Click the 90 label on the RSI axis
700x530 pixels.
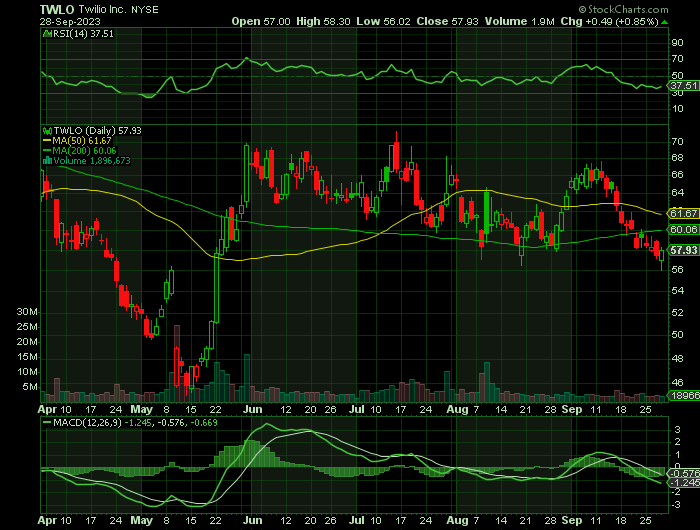(x=678, y=42)
